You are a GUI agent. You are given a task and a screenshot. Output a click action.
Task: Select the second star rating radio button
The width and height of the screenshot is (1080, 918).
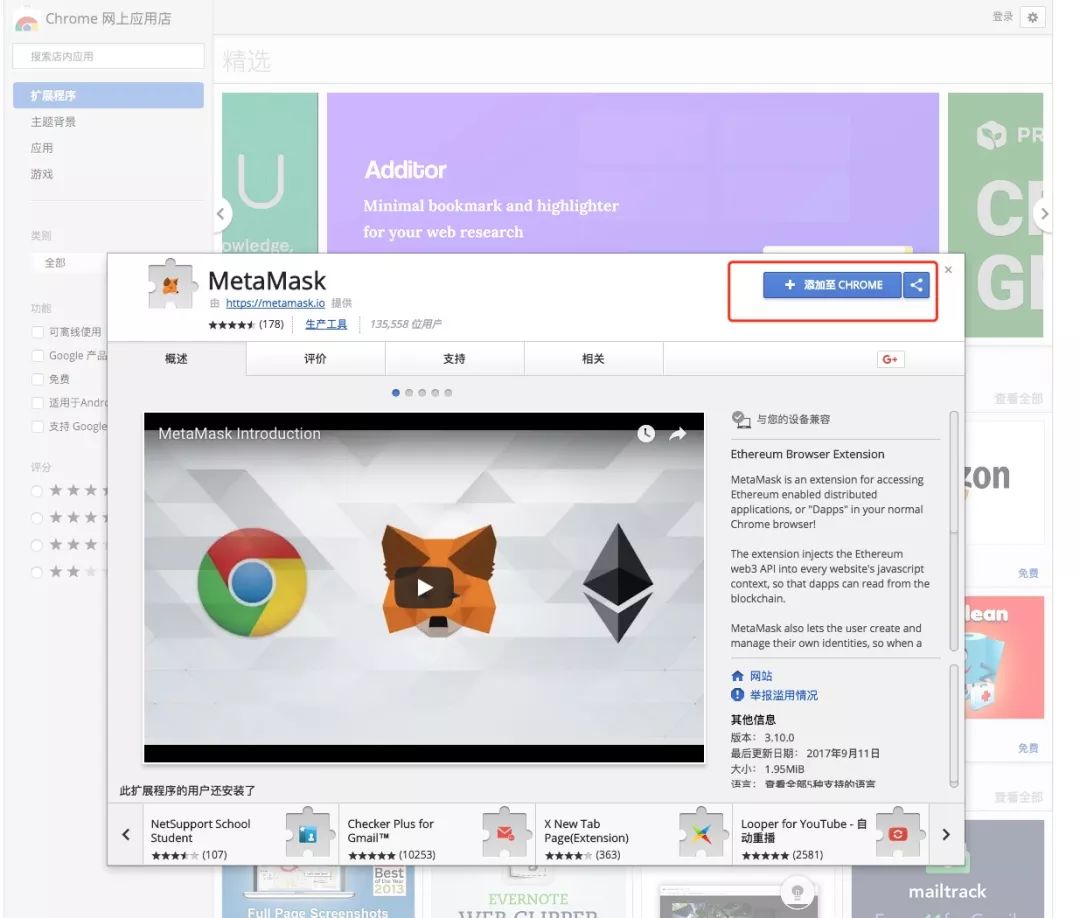[x=37, y=518]
